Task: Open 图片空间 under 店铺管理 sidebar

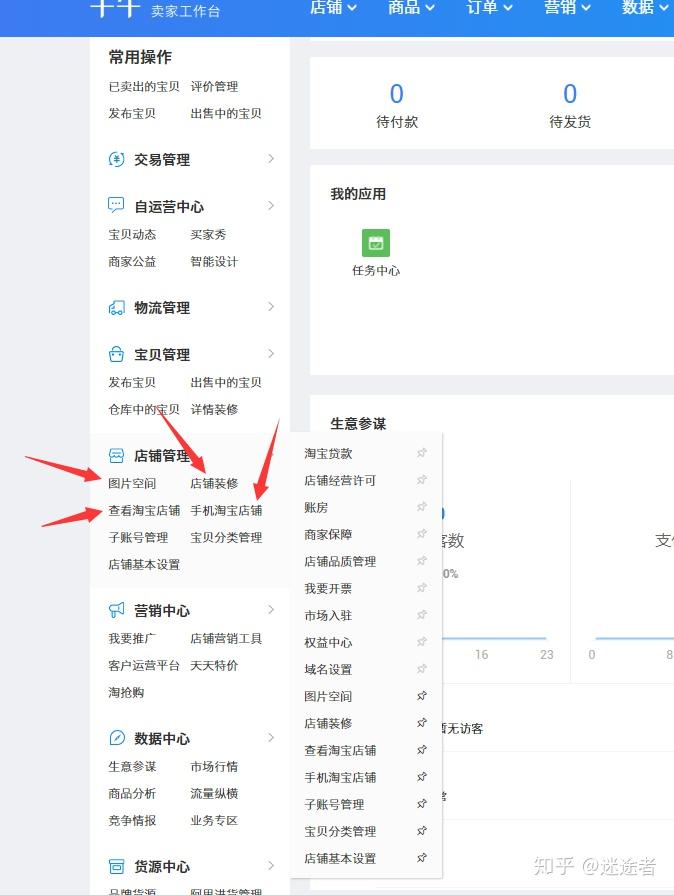Action: 132,483
